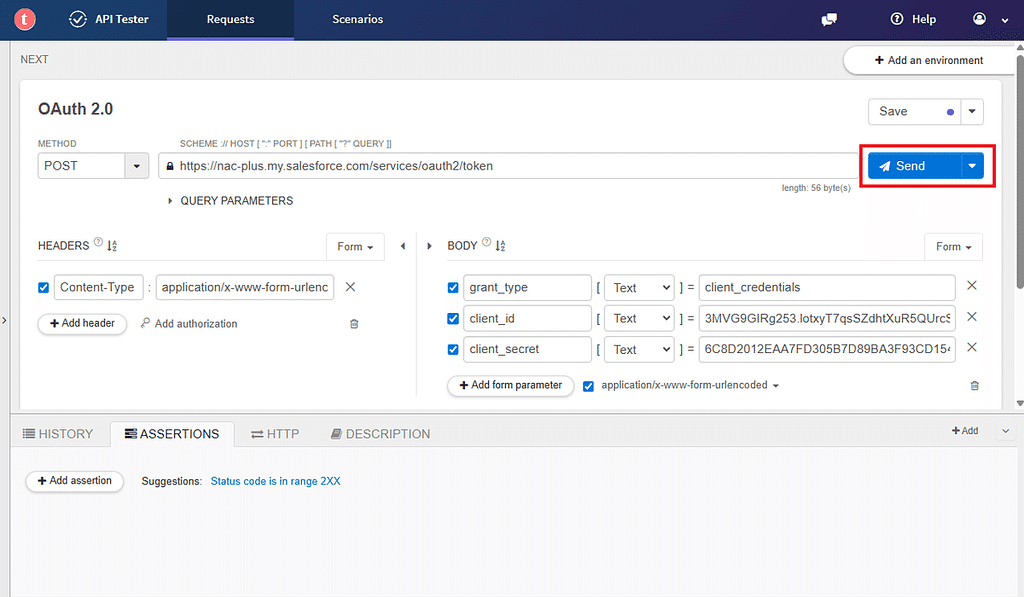The width and height of the screenshot is (1024, 597).
Task: Click the Talend logo icon
Action: tap(25, 19)
